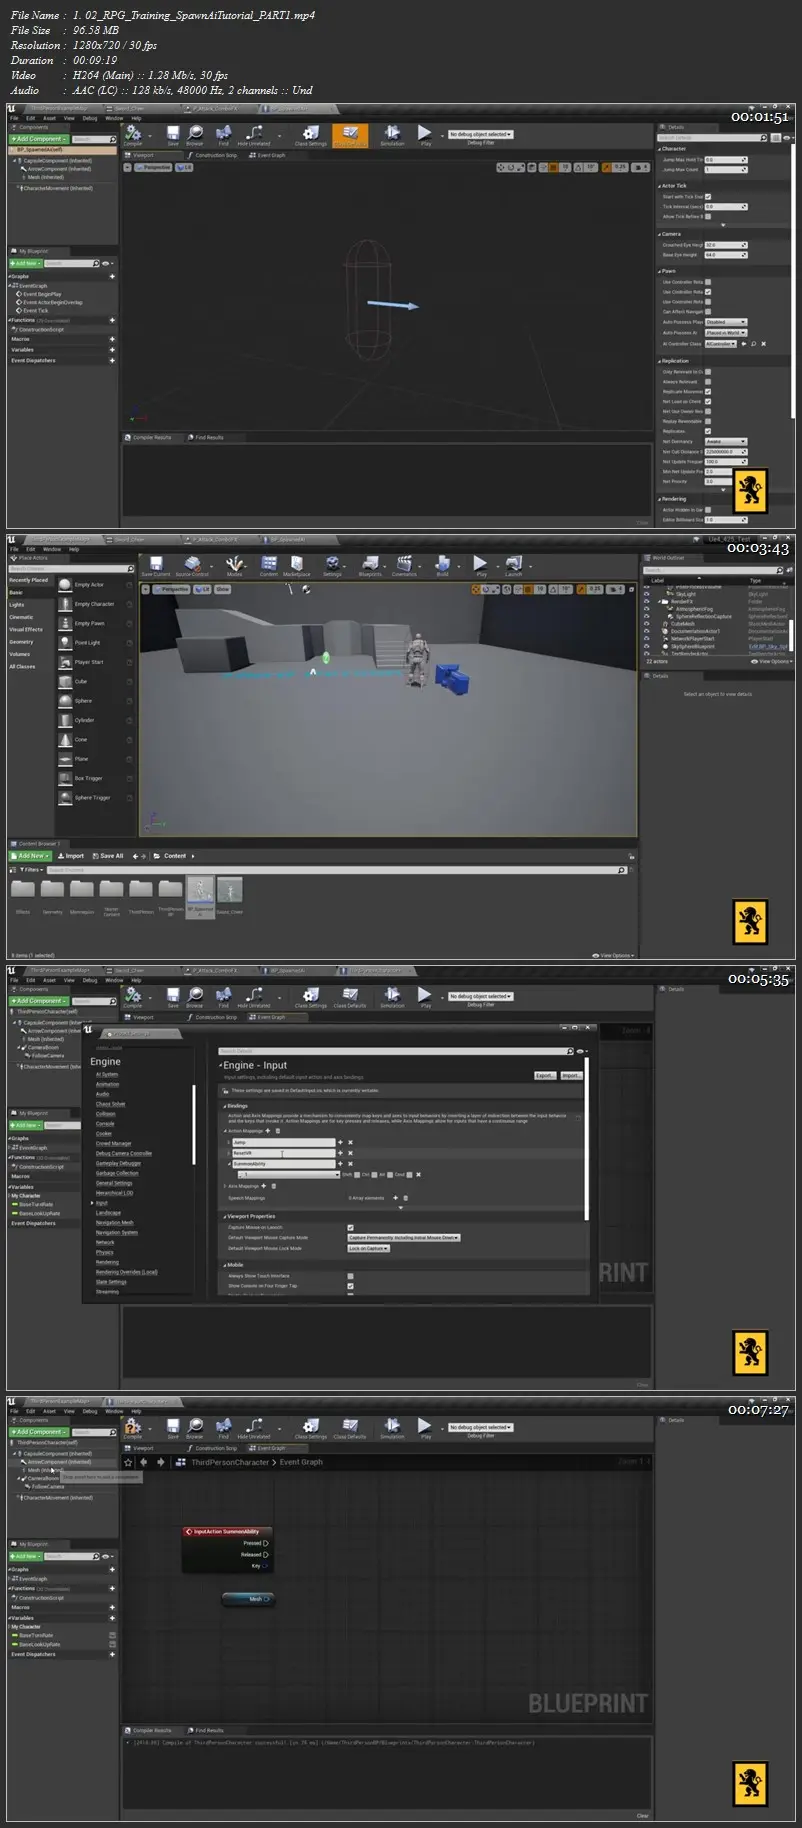Click highlighted Class Defaults in the 00:01:51 frame
Screen dimensions: 802x1828
(x=350, y=135)
